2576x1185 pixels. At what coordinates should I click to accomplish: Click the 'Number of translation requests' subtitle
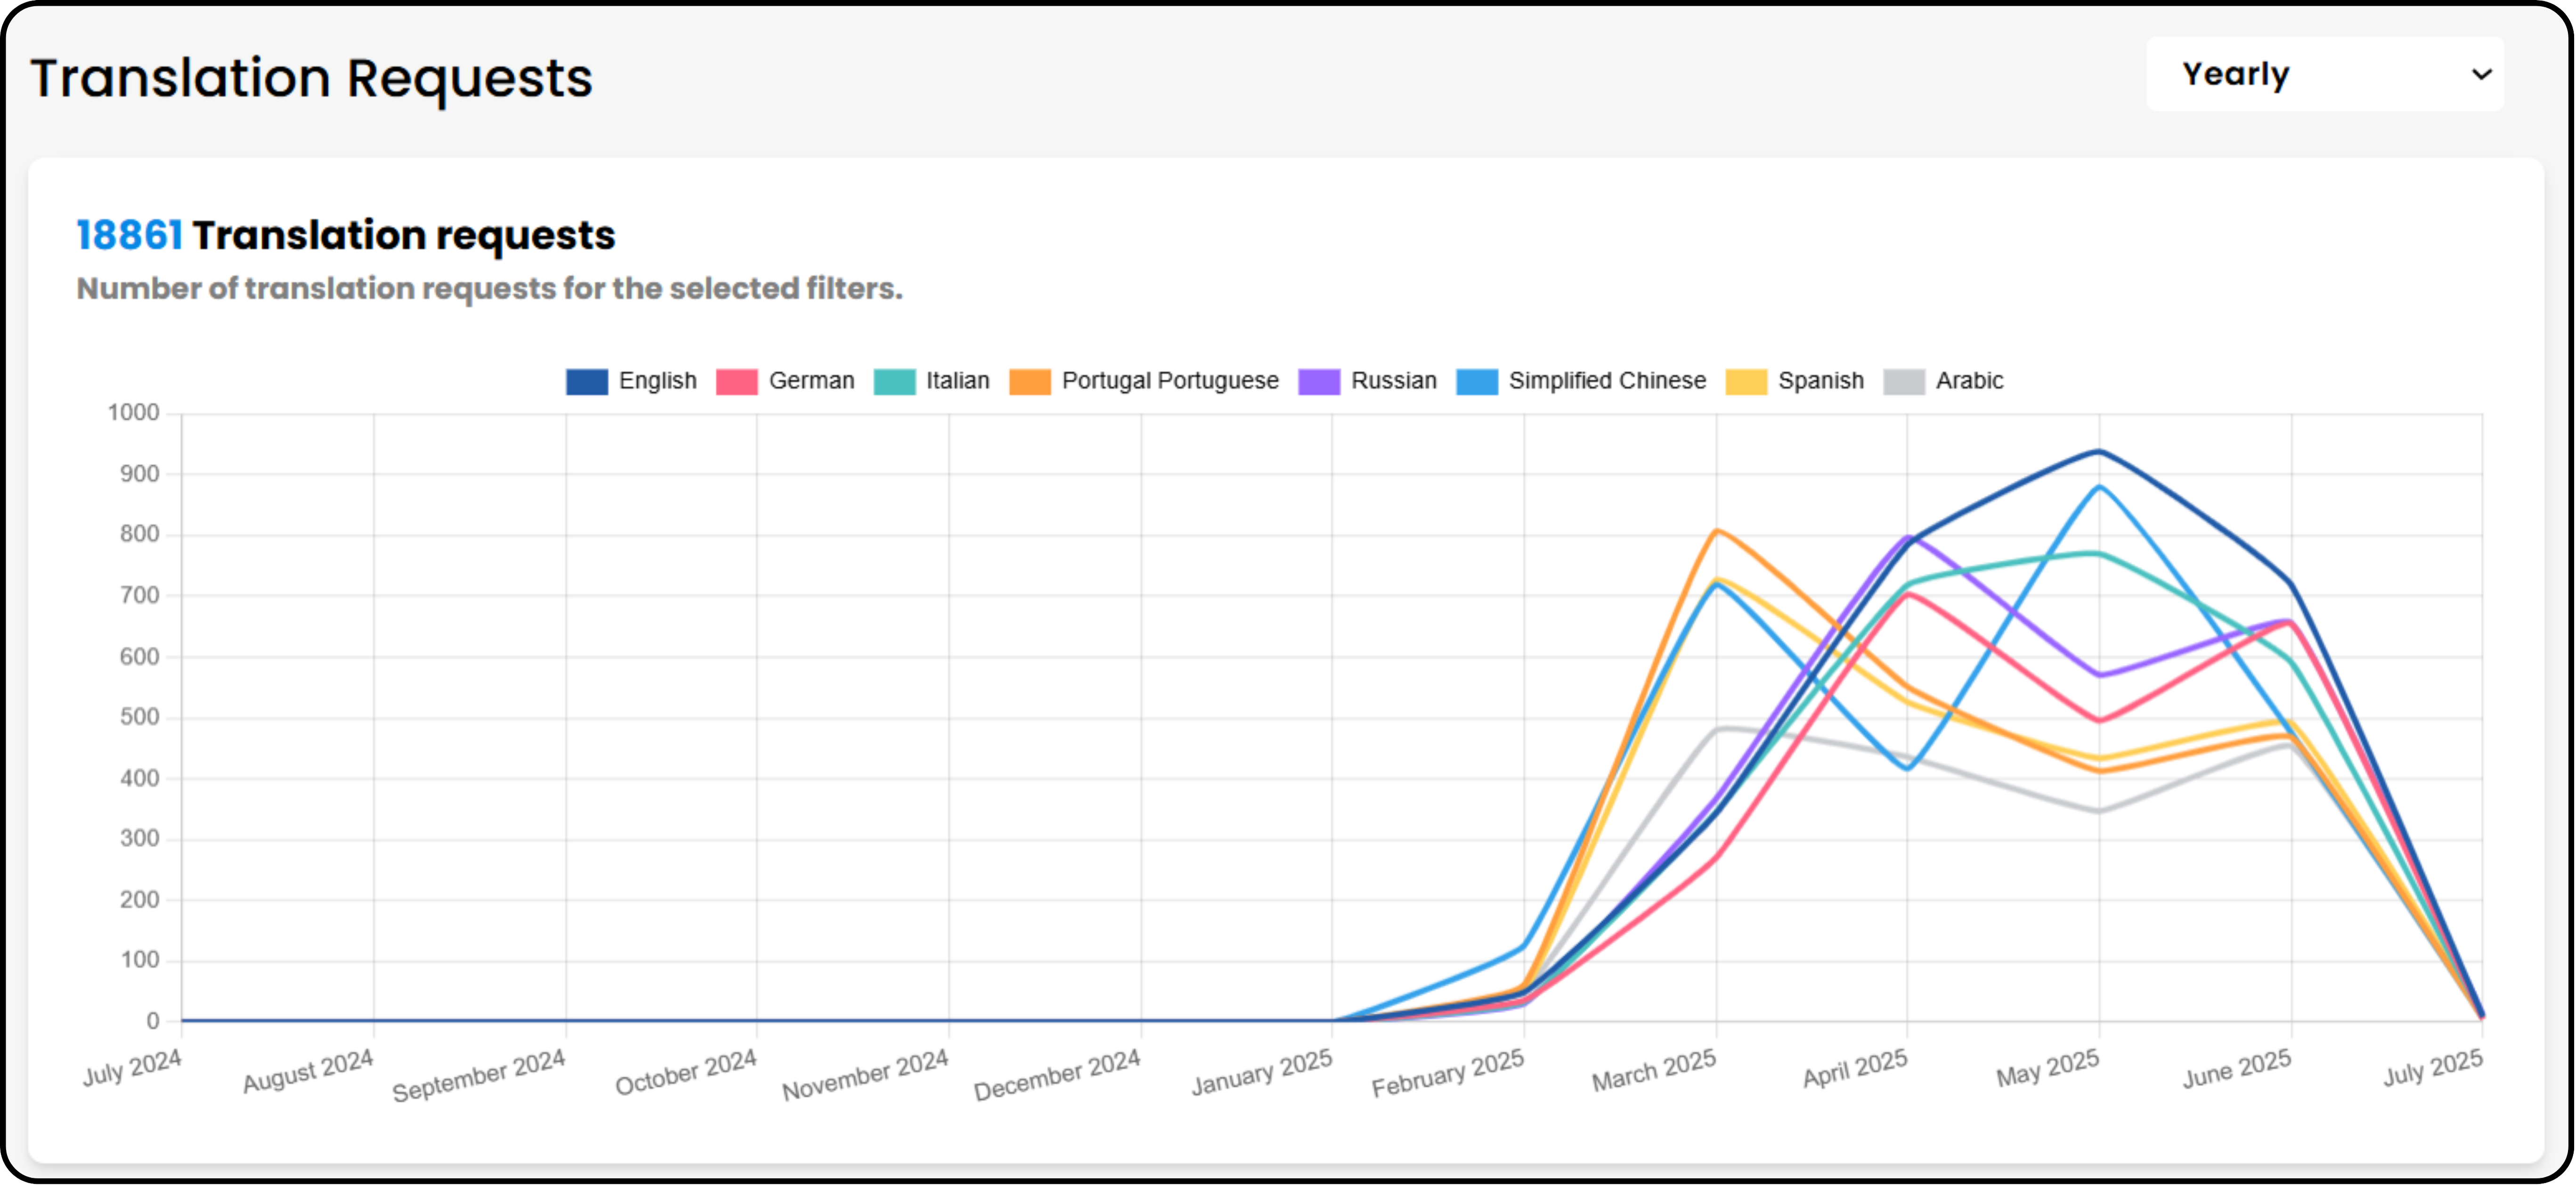(x=490, y=289)
